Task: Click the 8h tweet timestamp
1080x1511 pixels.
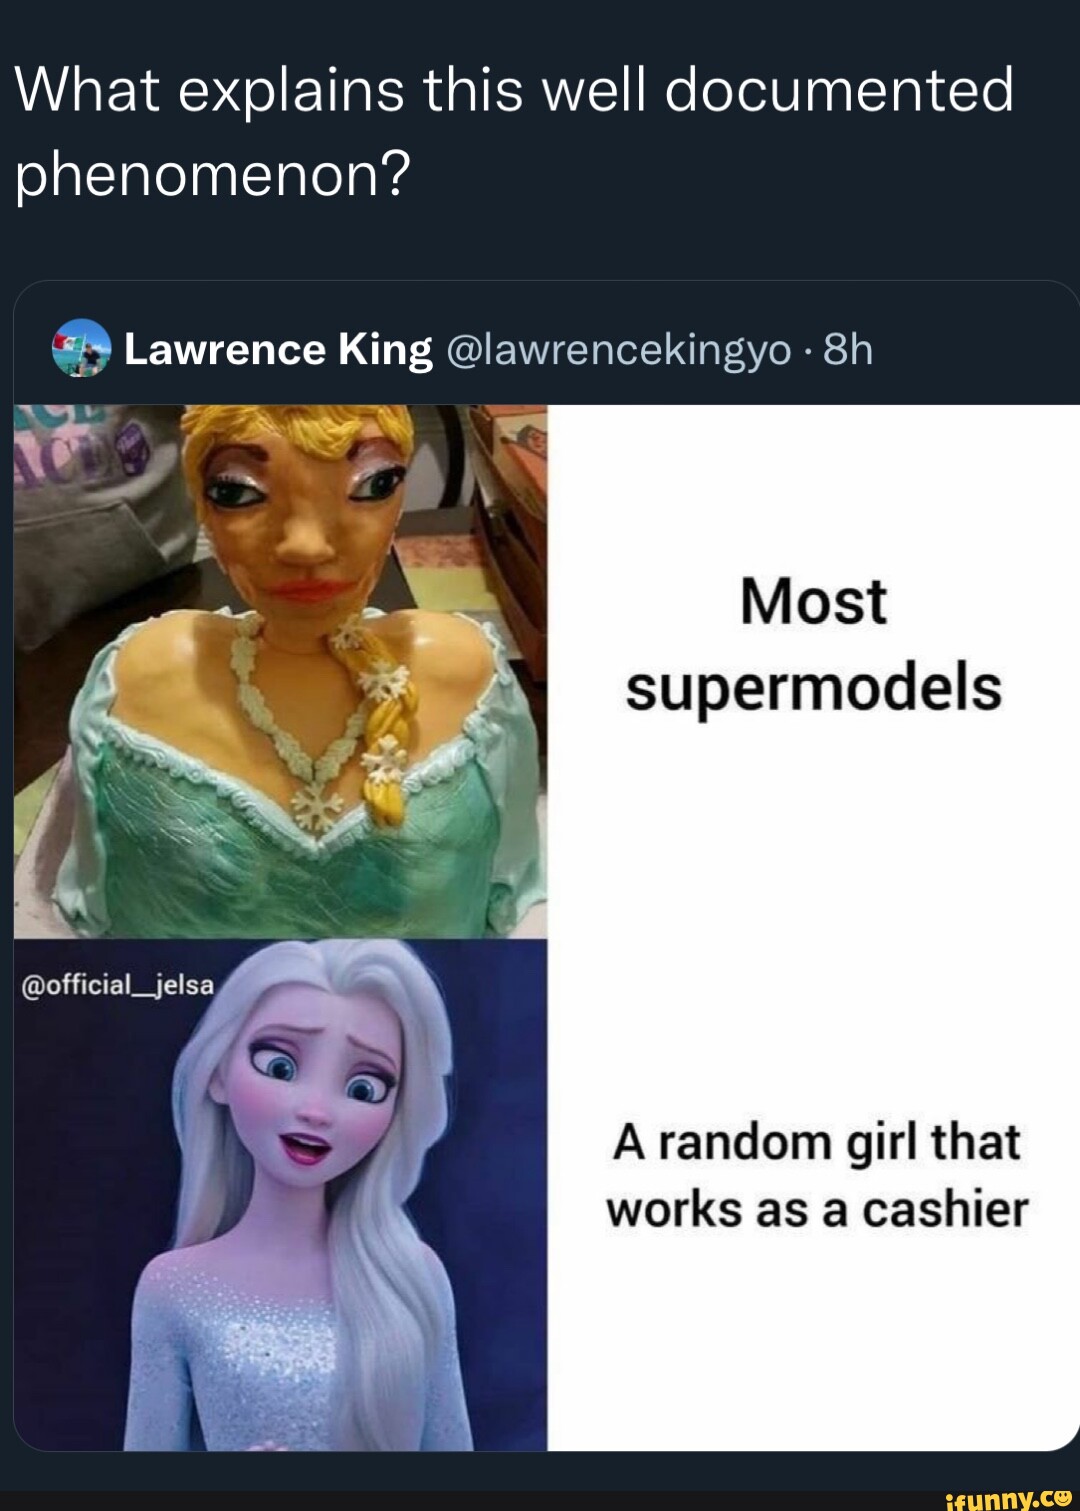Action: (847, 350)
